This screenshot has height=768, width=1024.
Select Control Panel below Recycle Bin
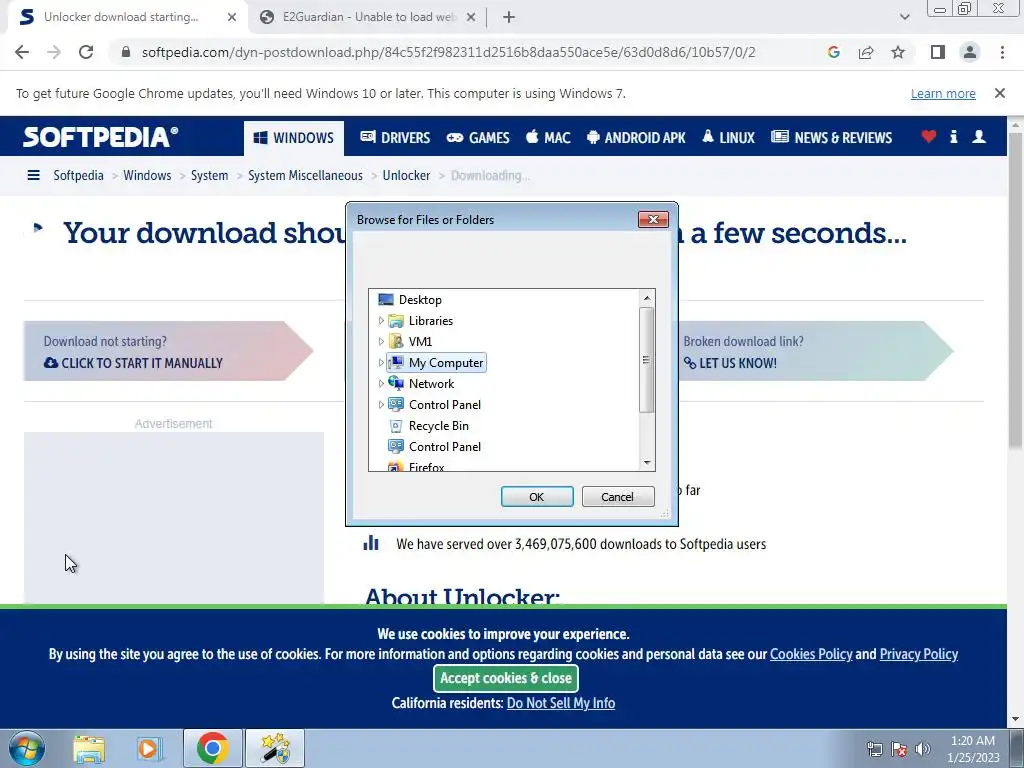click(444, 447)
